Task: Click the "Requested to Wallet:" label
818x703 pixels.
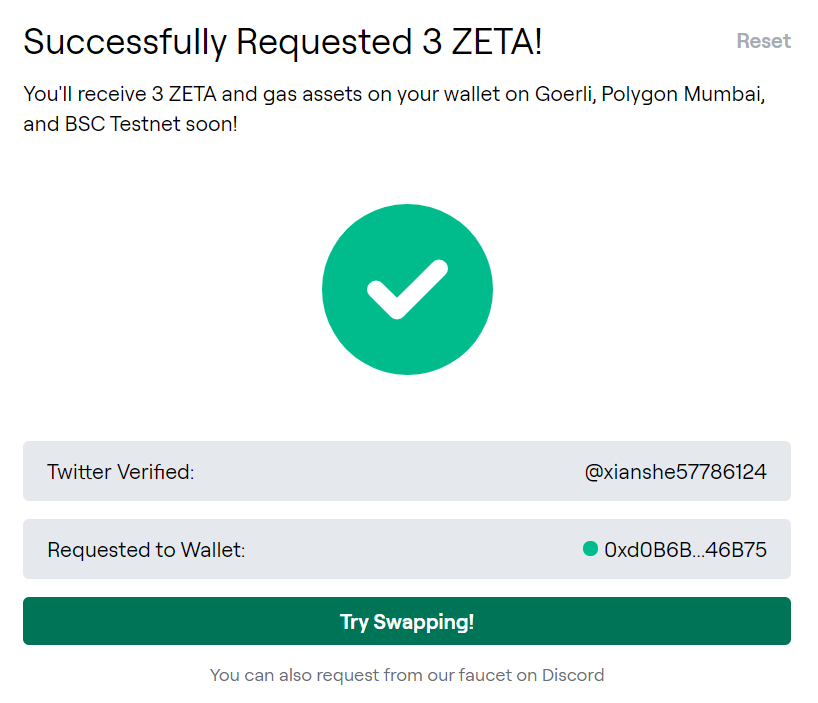Action: tap(146, 549)
